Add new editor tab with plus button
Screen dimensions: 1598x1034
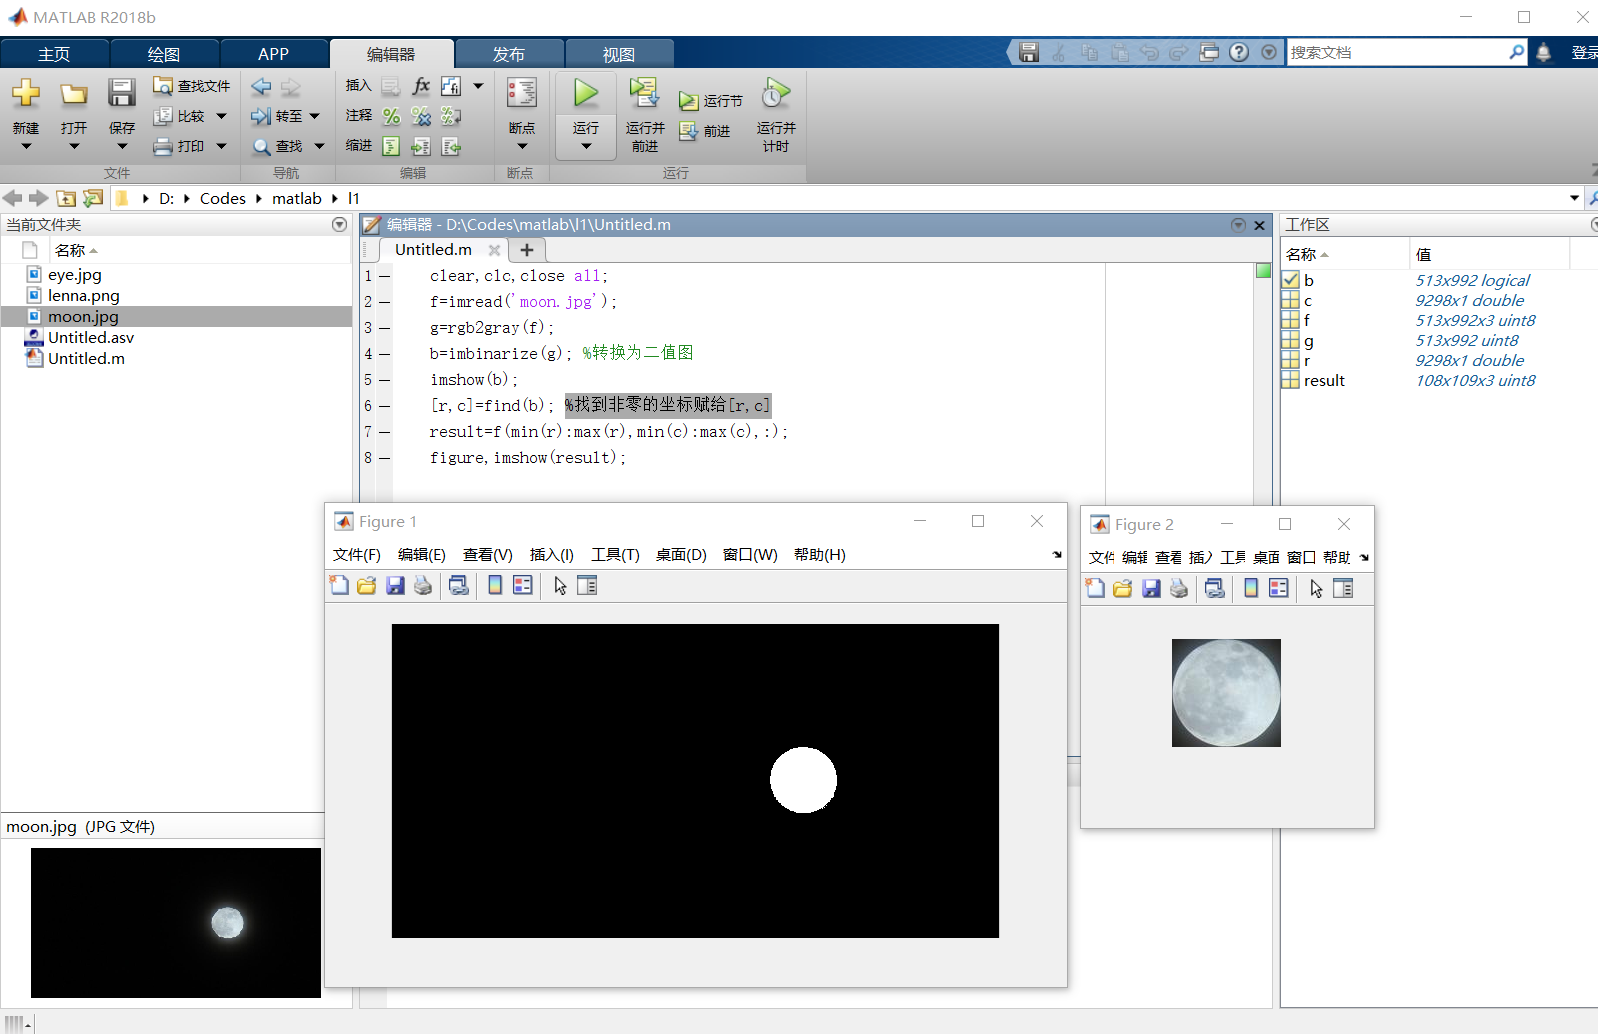coord(527,250)
